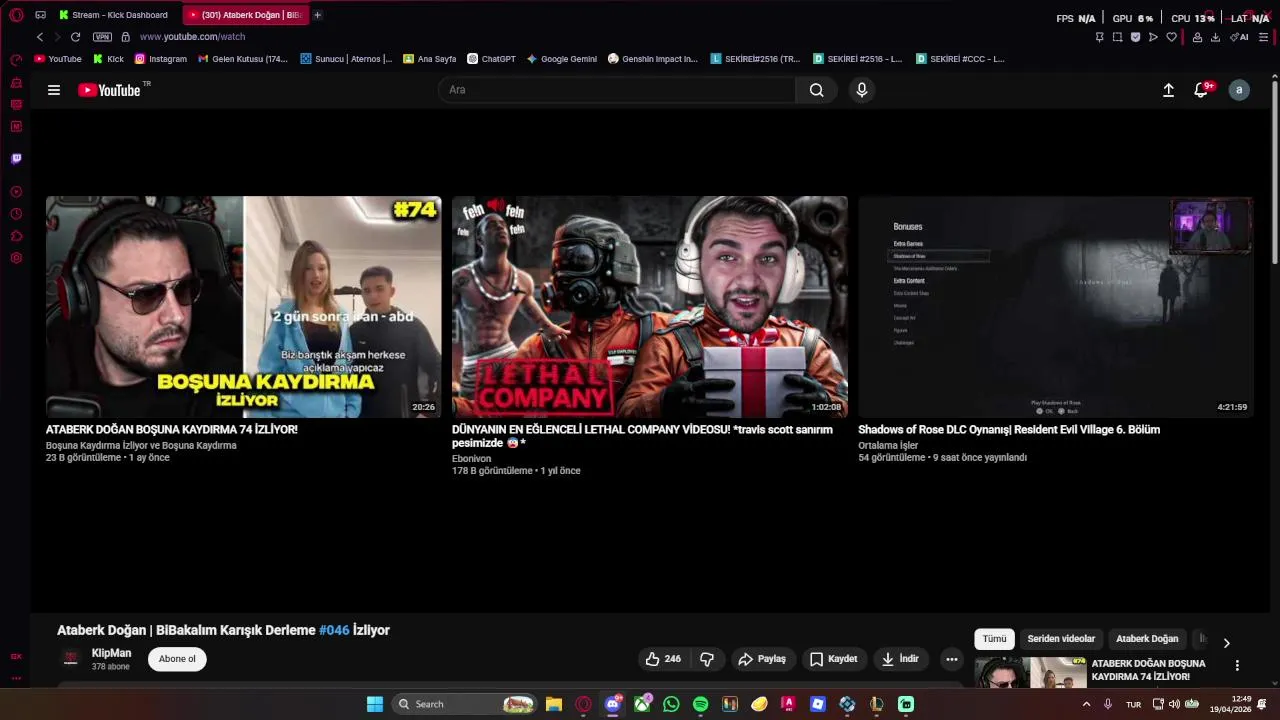
Task: Open Discord from the taskbar
Action: pyautogui.click(x=613, y=704)
